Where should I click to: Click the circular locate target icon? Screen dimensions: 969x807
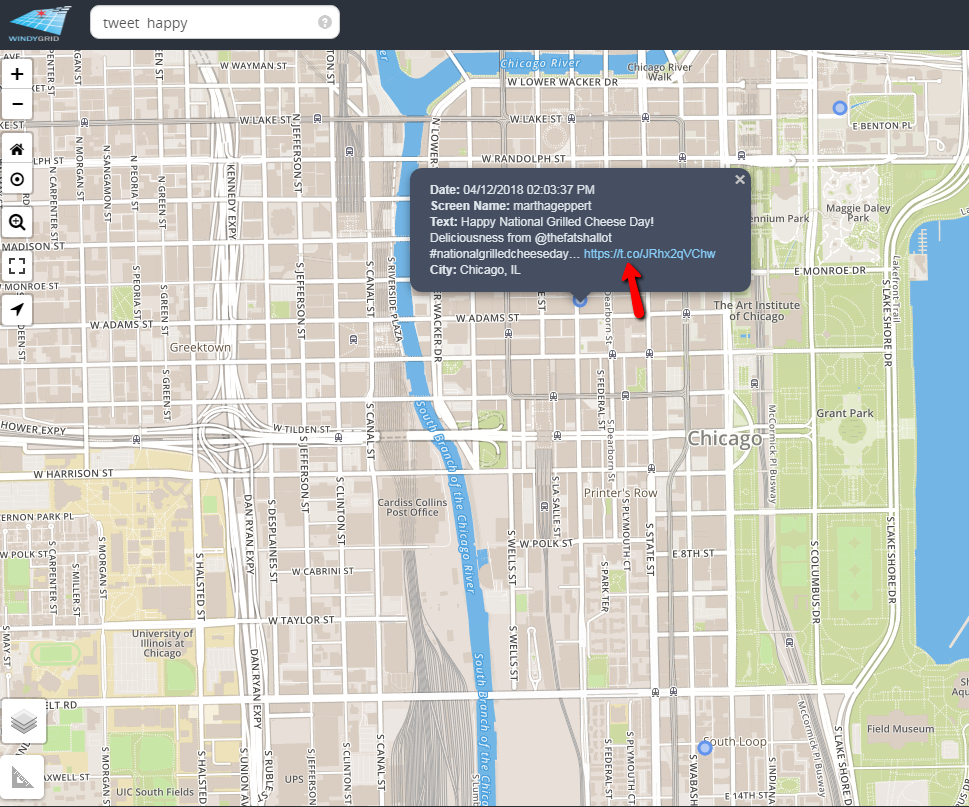[17, 180]
